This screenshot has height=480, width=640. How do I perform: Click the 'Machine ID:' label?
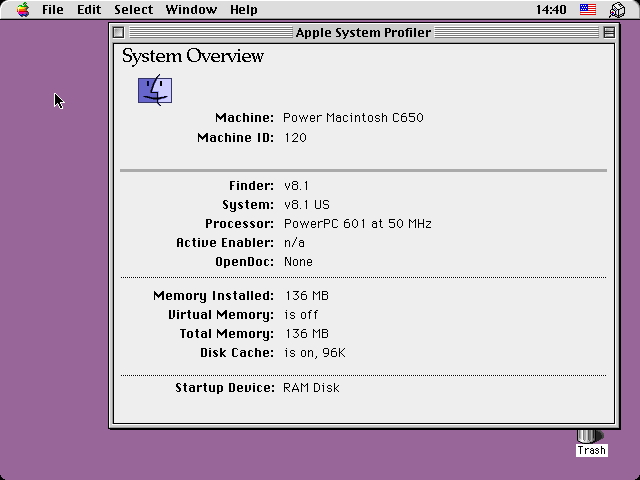(236, 138)
